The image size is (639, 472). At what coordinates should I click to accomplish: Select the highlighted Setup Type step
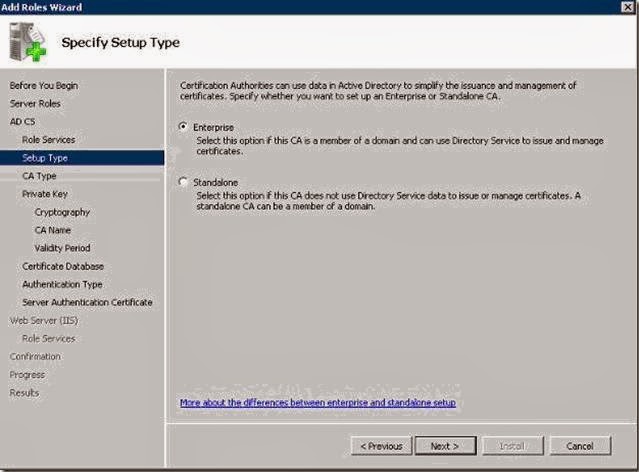(x=82, y=158)
